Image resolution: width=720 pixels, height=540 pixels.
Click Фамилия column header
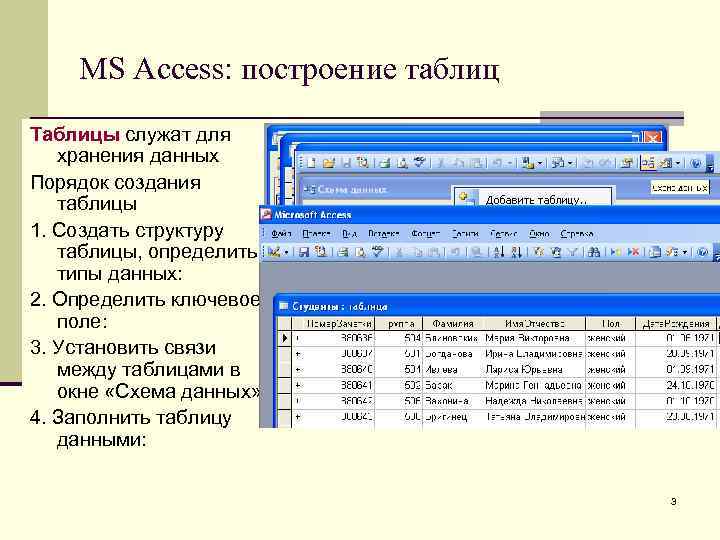click(x=453, y=324)
